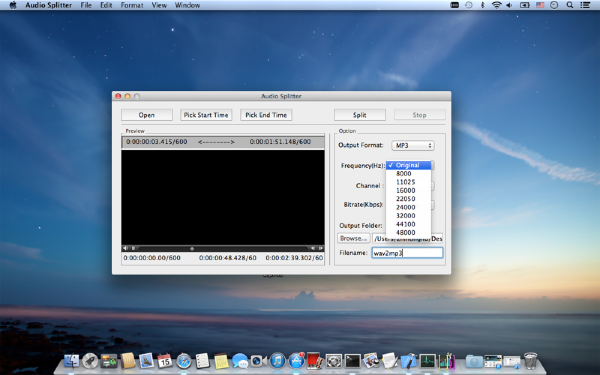Screen dimensions: 600x375
Task: Open the Apple menu
Action: 13,5
